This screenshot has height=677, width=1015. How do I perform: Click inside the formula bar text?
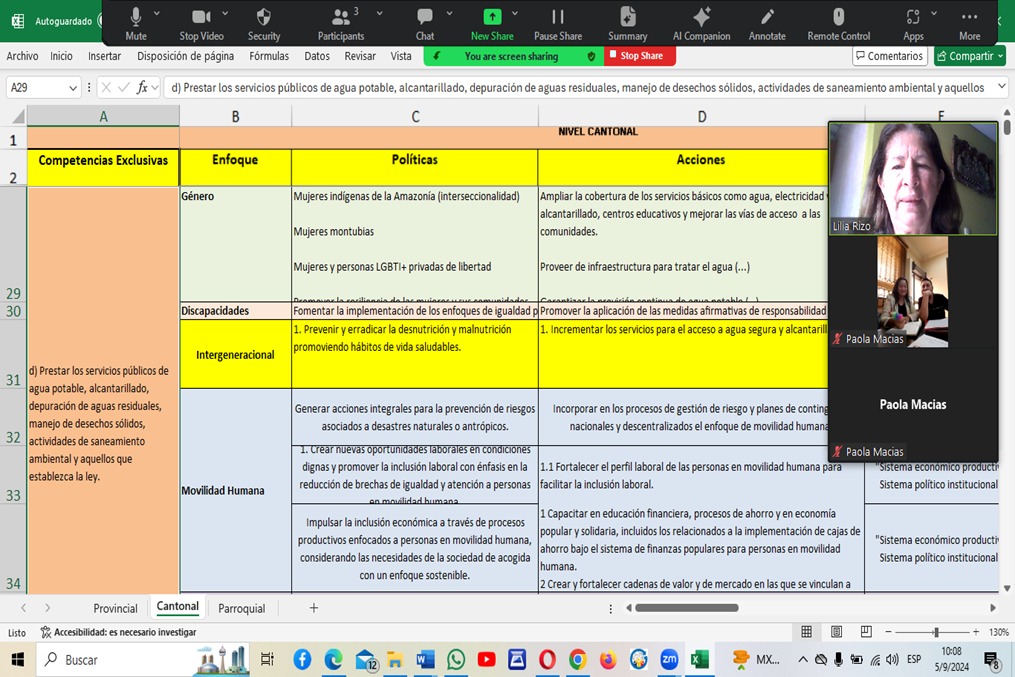[x=577, y=87]
